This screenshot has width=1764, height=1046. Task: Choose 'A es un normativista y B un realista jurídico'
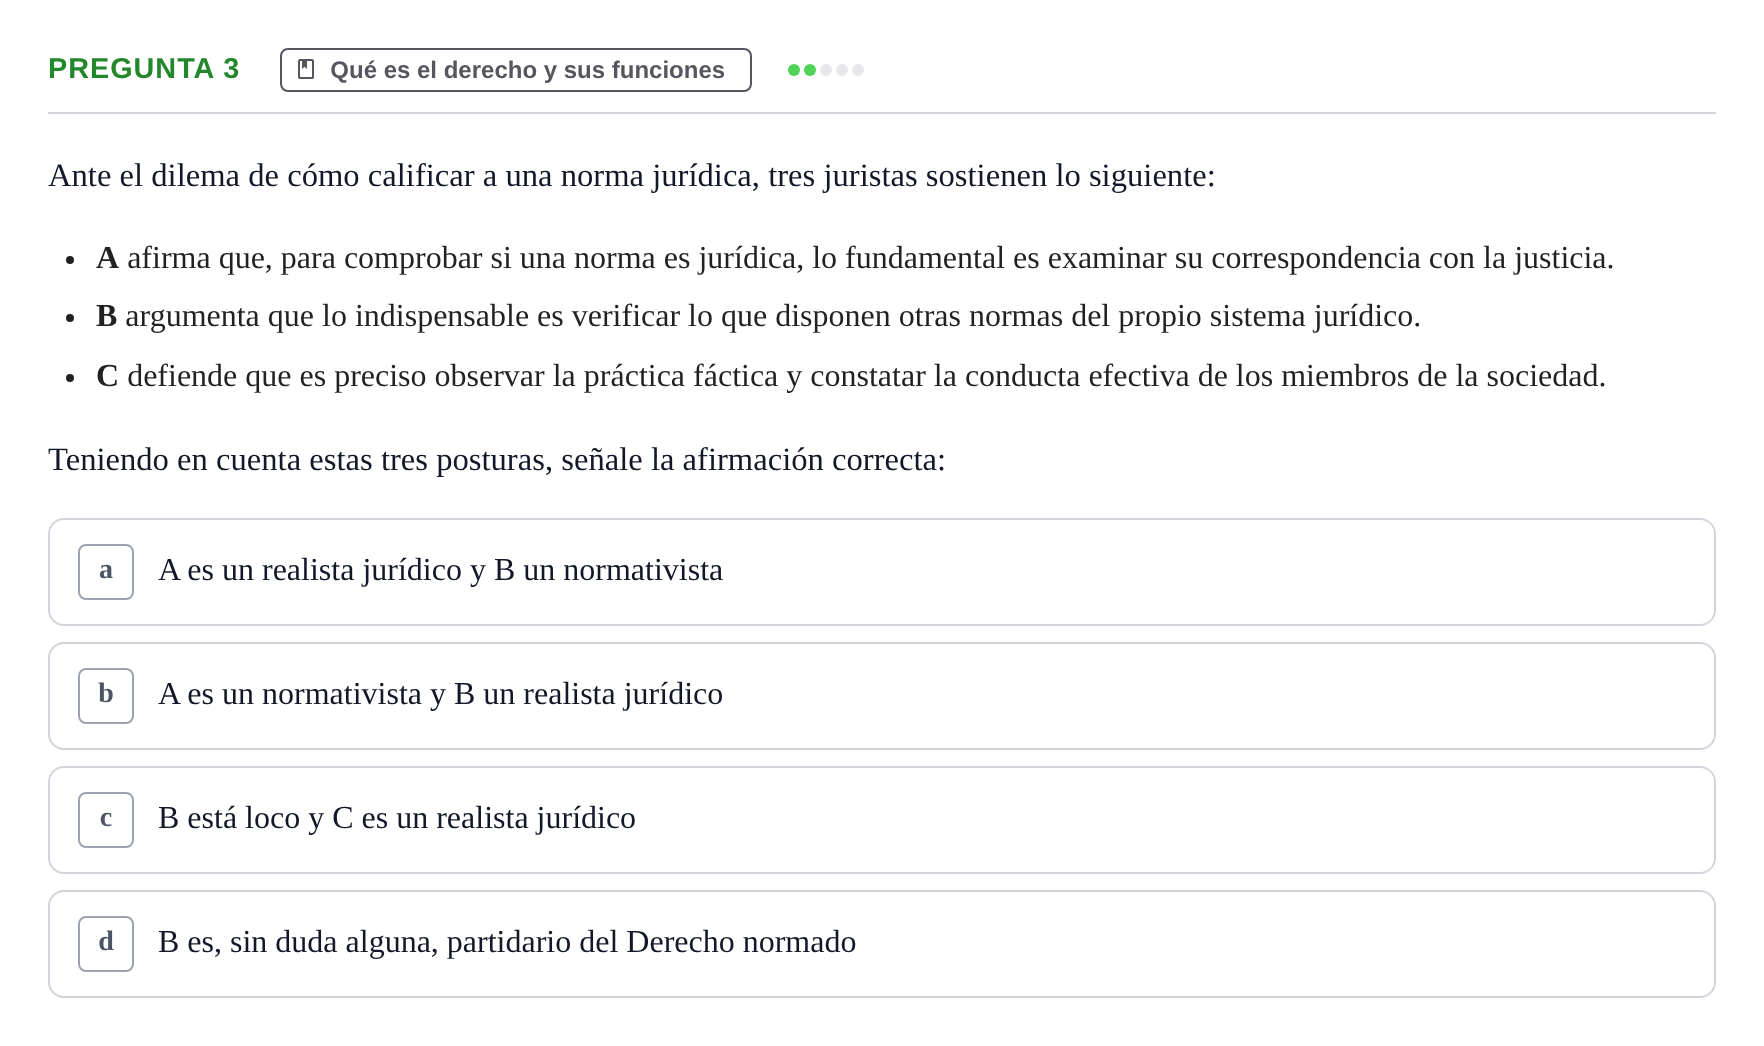coord(882,696)
